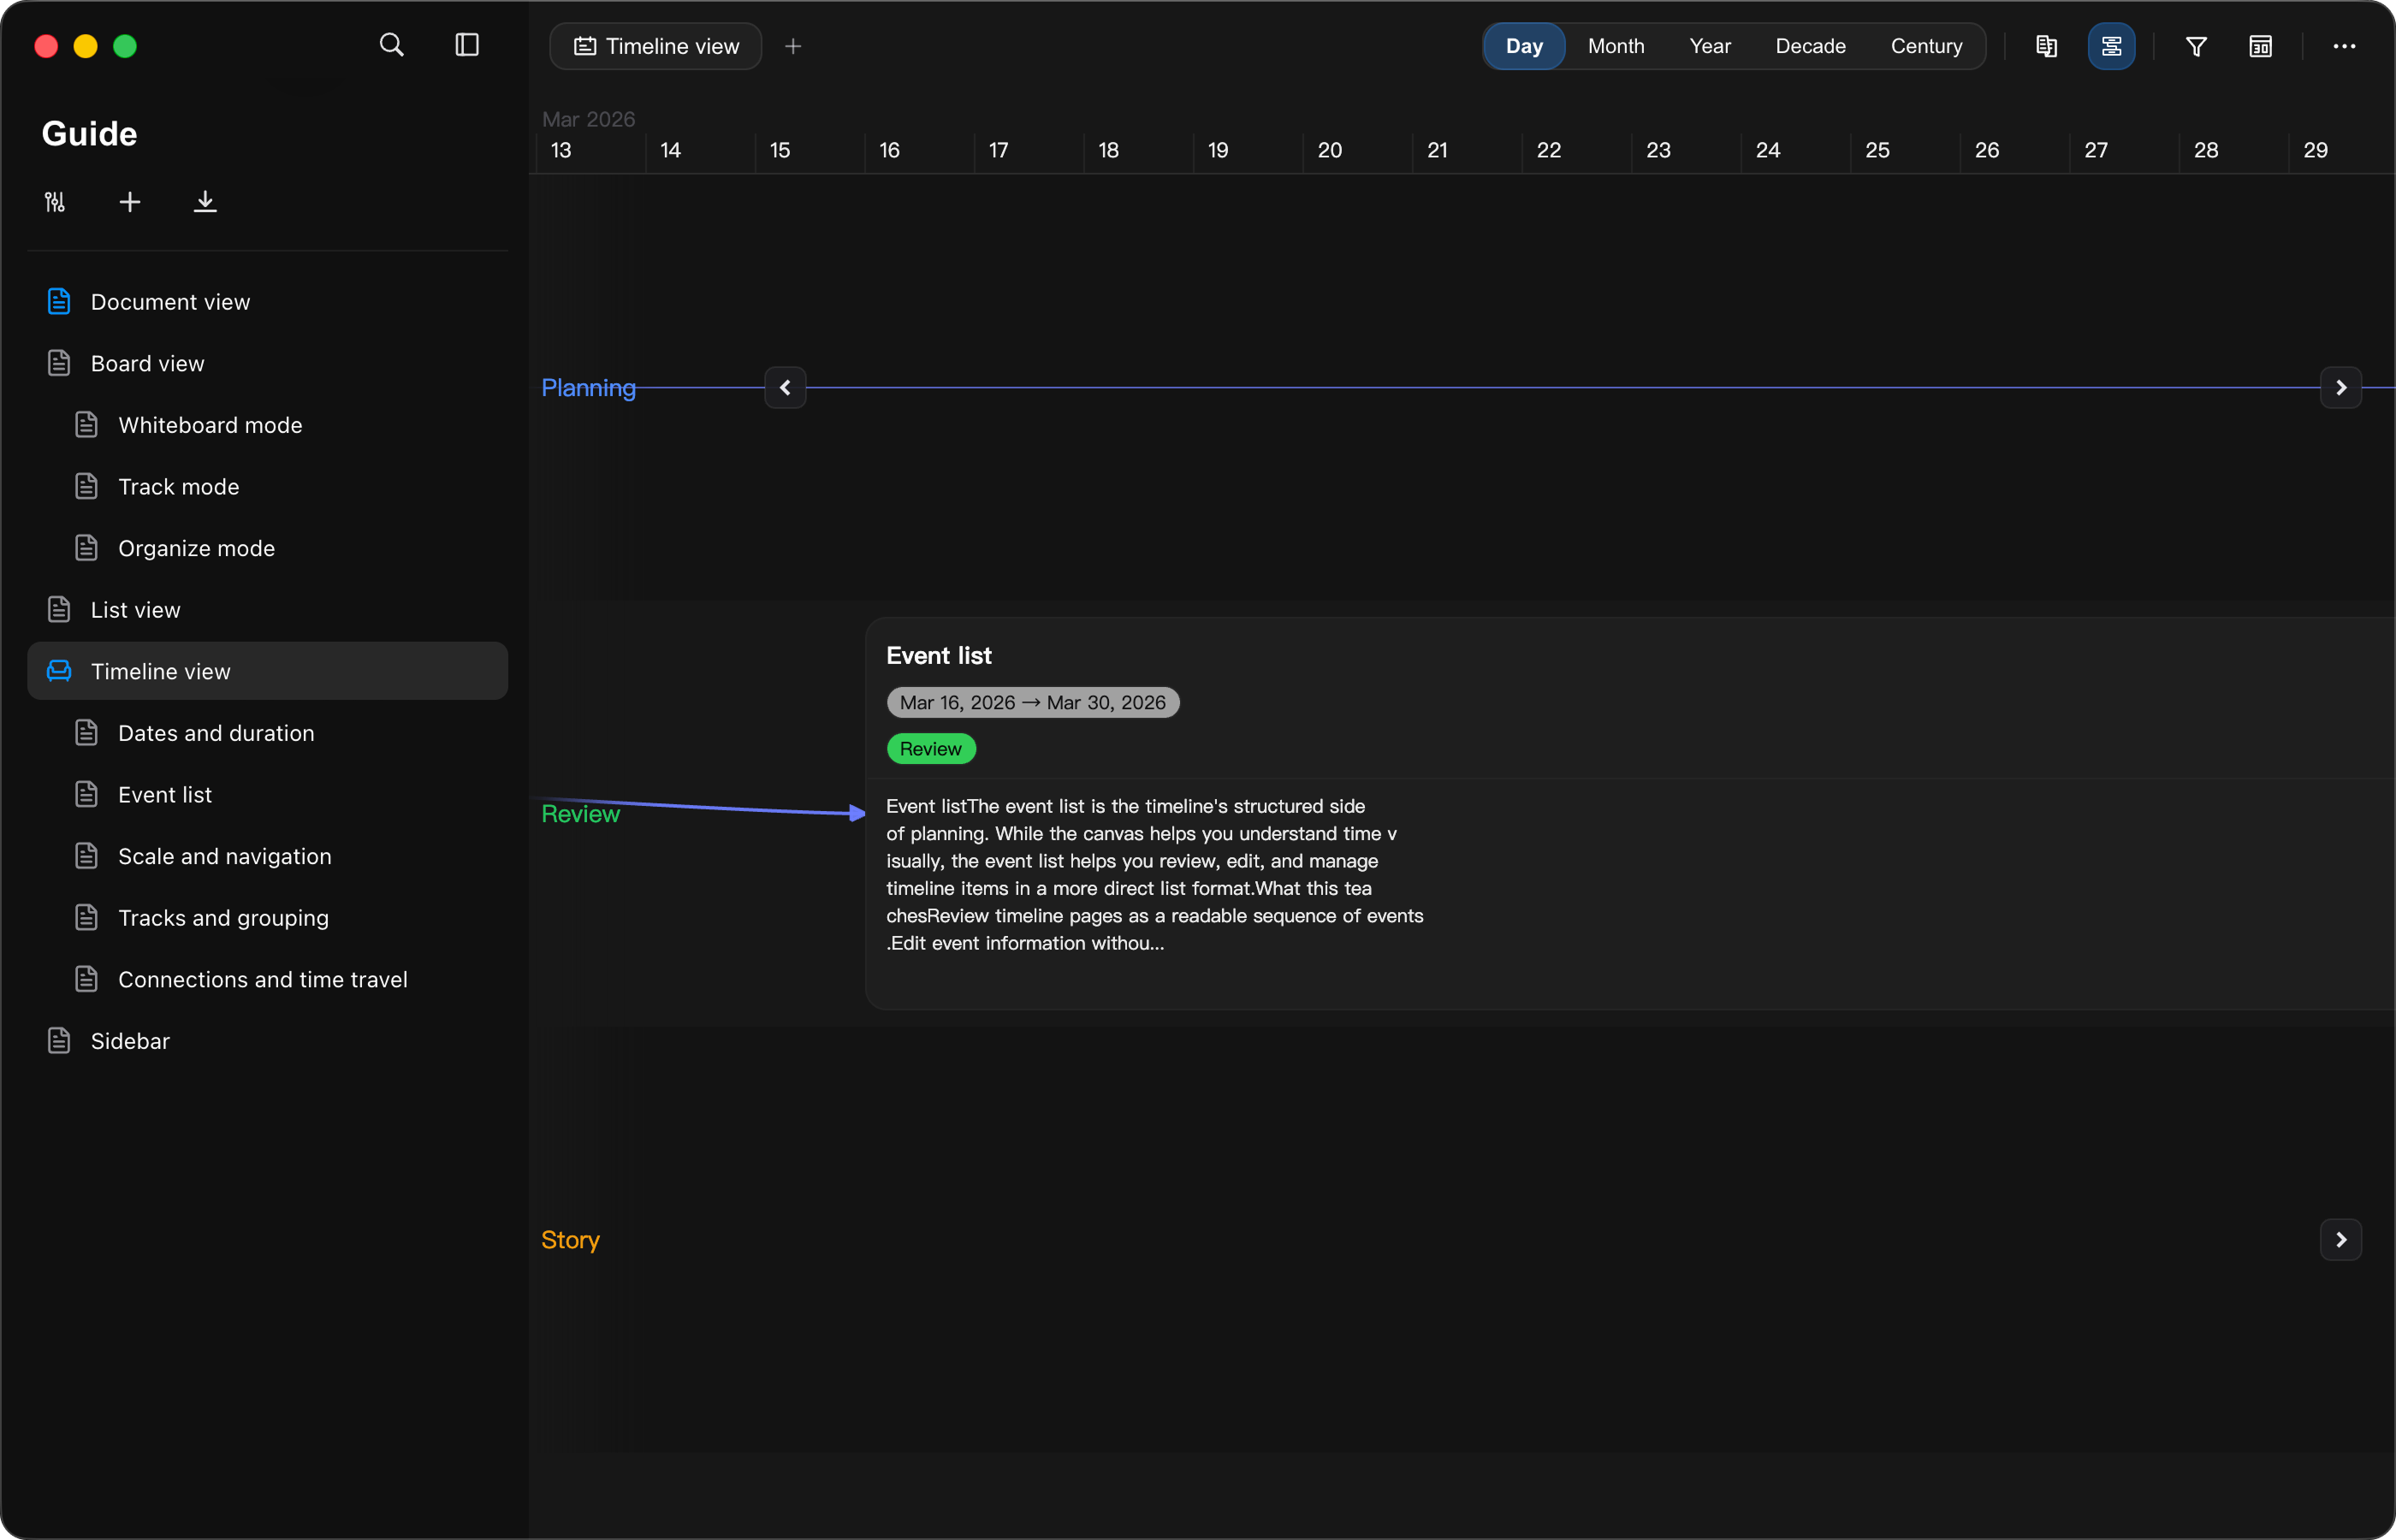Open the Guide settings sliders icon
This screenshot has height=1540, width=2396.
55,202
